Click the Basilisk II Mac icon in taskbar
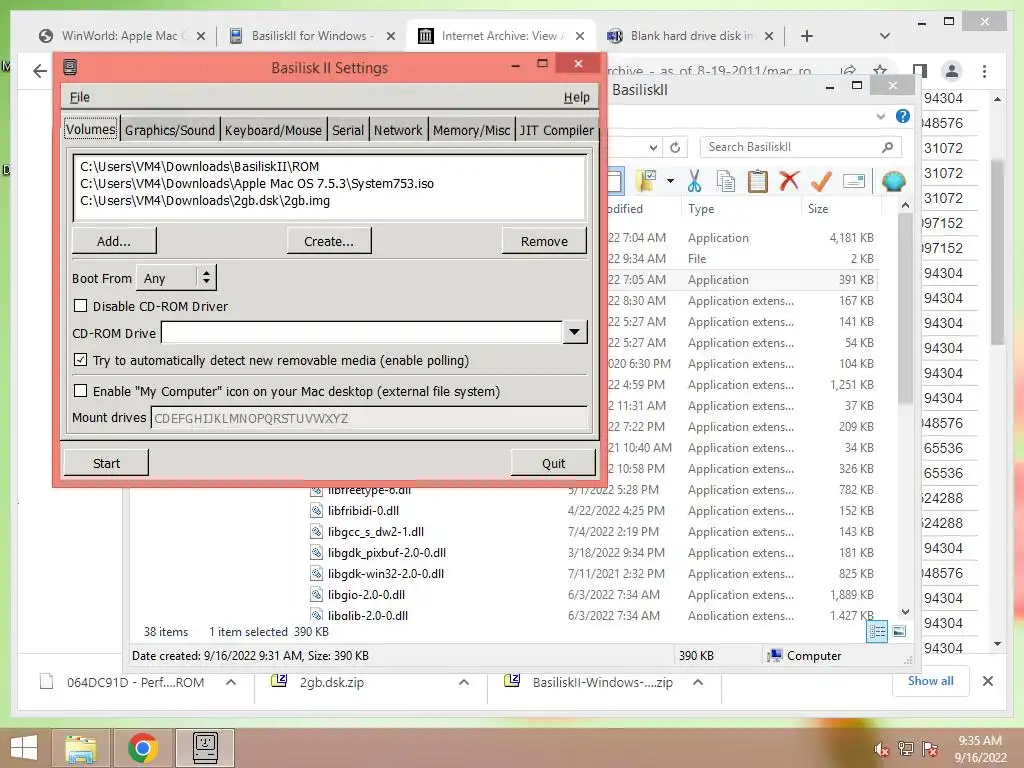The width and height of the screenshot is (1024, 768). pos(205,748)
